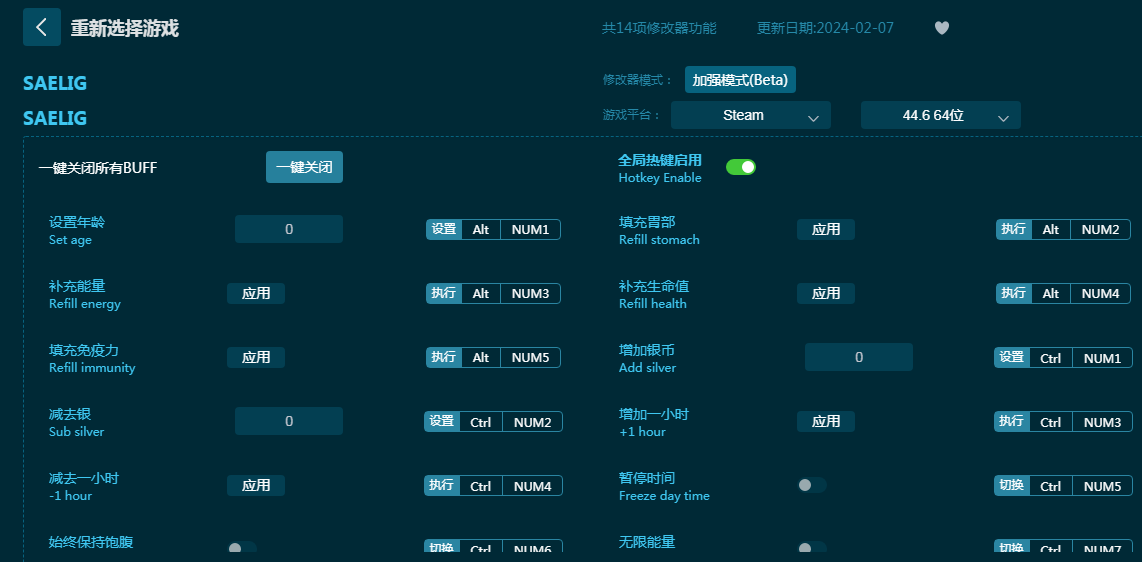Image resolution: width=1142 pixels, height=562 pixels.
Task: Click Alt NUM1 hotkey setting for Set age
Action: (493, 230)
